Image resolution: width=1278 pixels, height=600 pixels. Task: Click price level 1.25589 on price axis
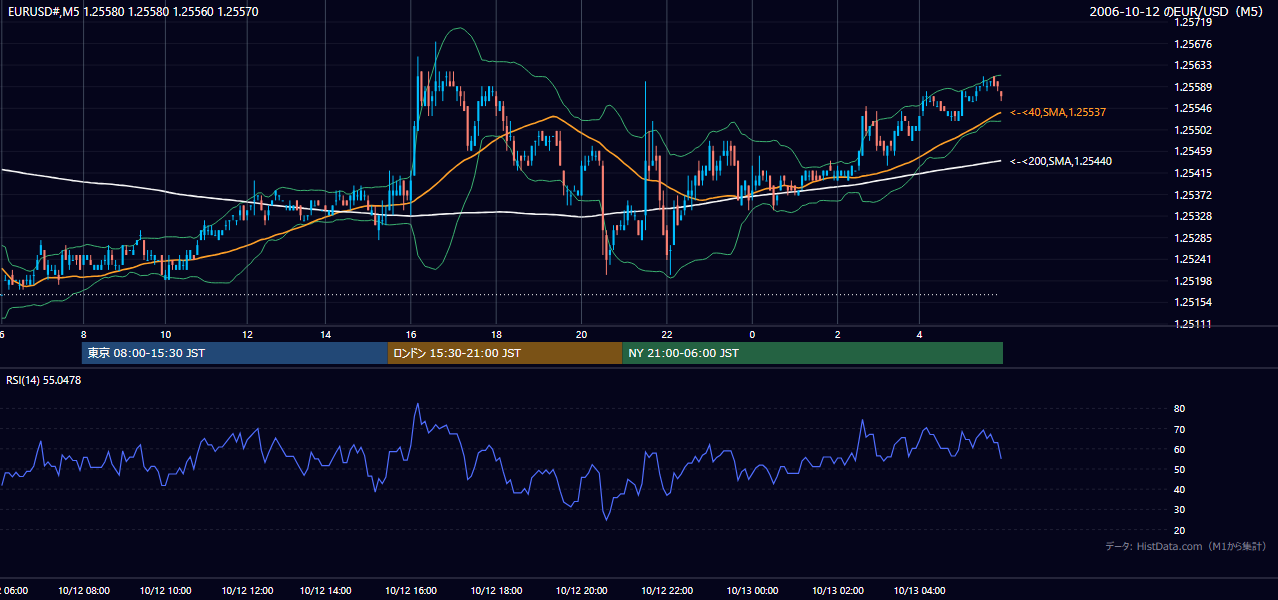click(x=1193, y=87)
